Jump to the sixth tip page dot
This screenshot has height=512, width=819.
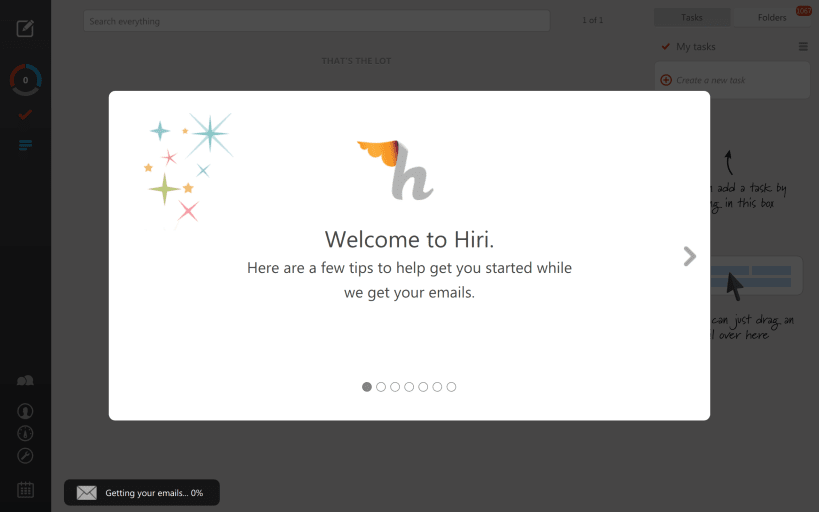pyautogui.click(x=437, y=387)
